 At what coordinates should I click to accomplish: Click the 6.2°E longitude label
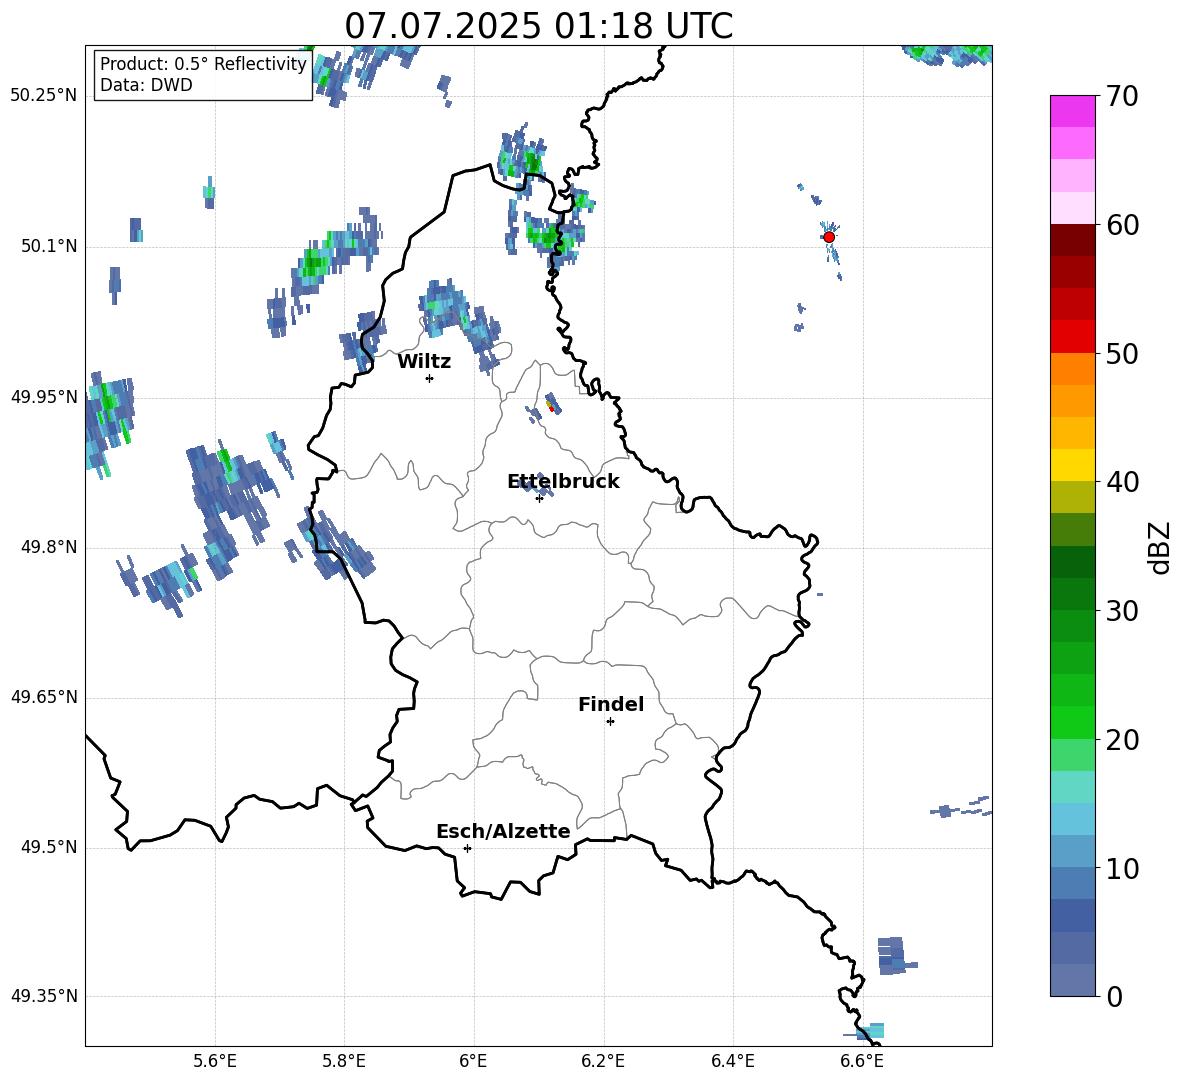point(603,1061)
